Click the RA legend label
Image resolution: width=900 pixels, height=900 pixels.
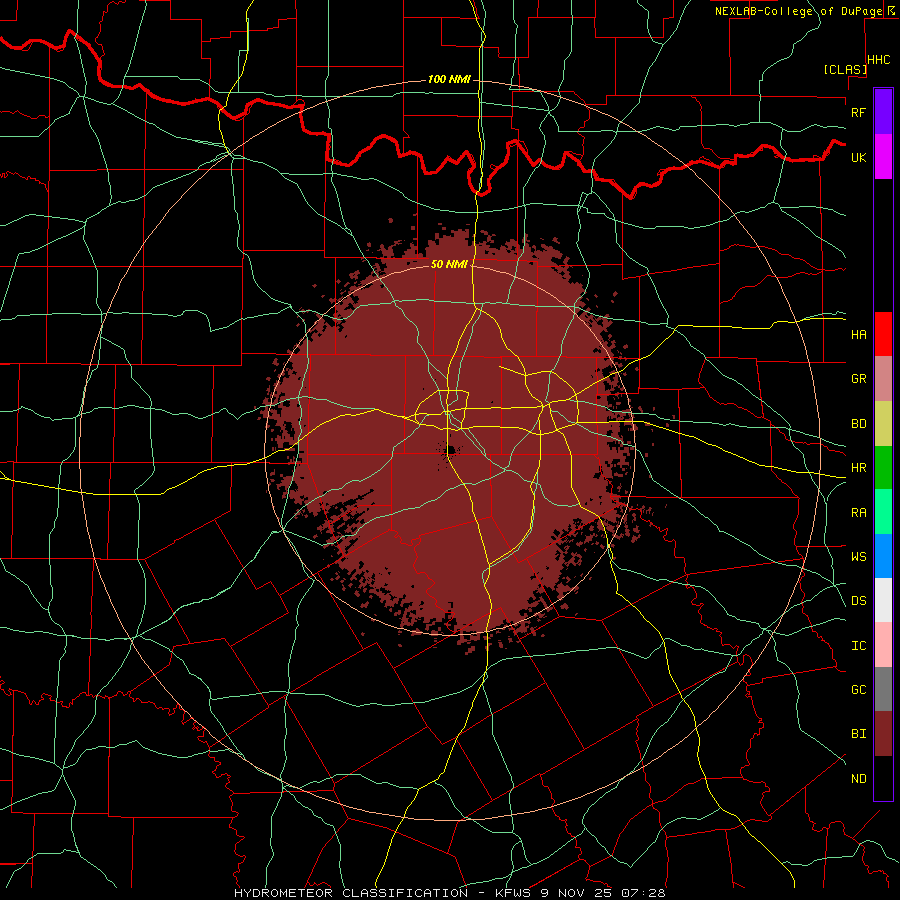point(858,513)
